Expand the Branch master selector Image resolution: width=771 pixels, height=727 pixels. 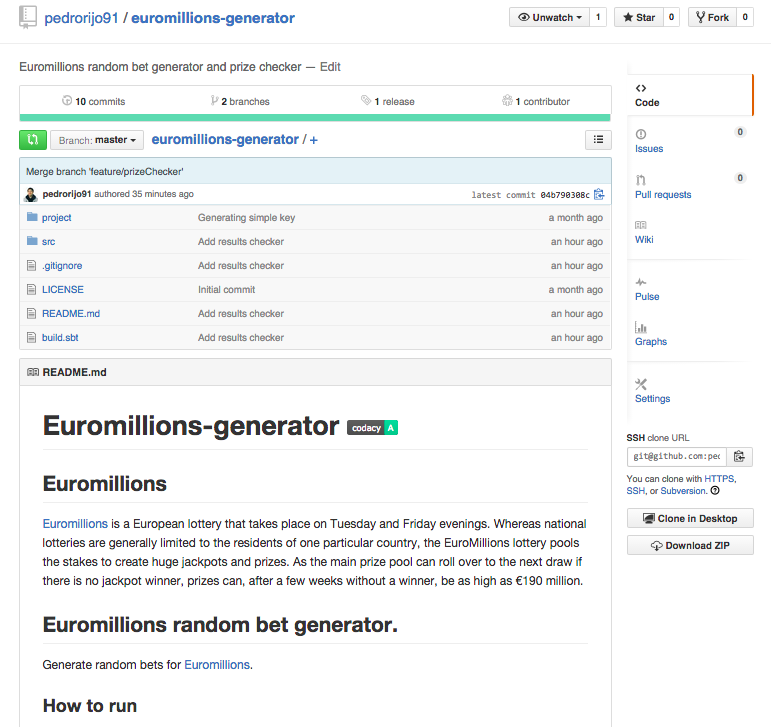click(x=97, y=140)
